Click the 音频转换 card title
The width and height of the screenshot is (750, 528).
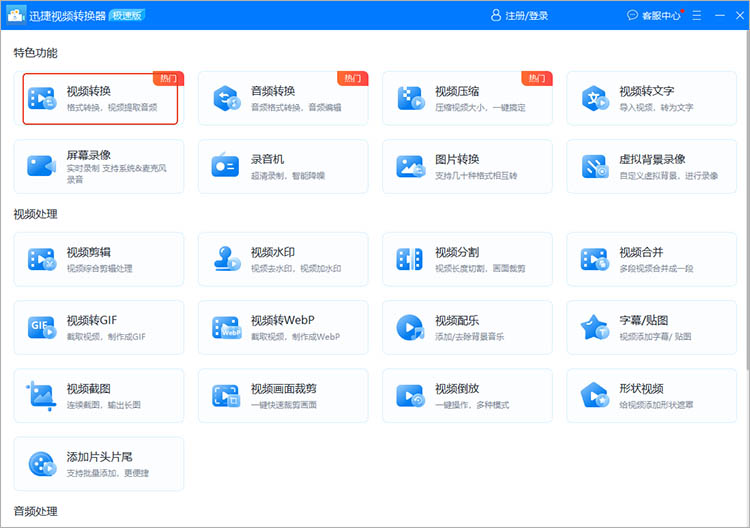pos(273,91)
